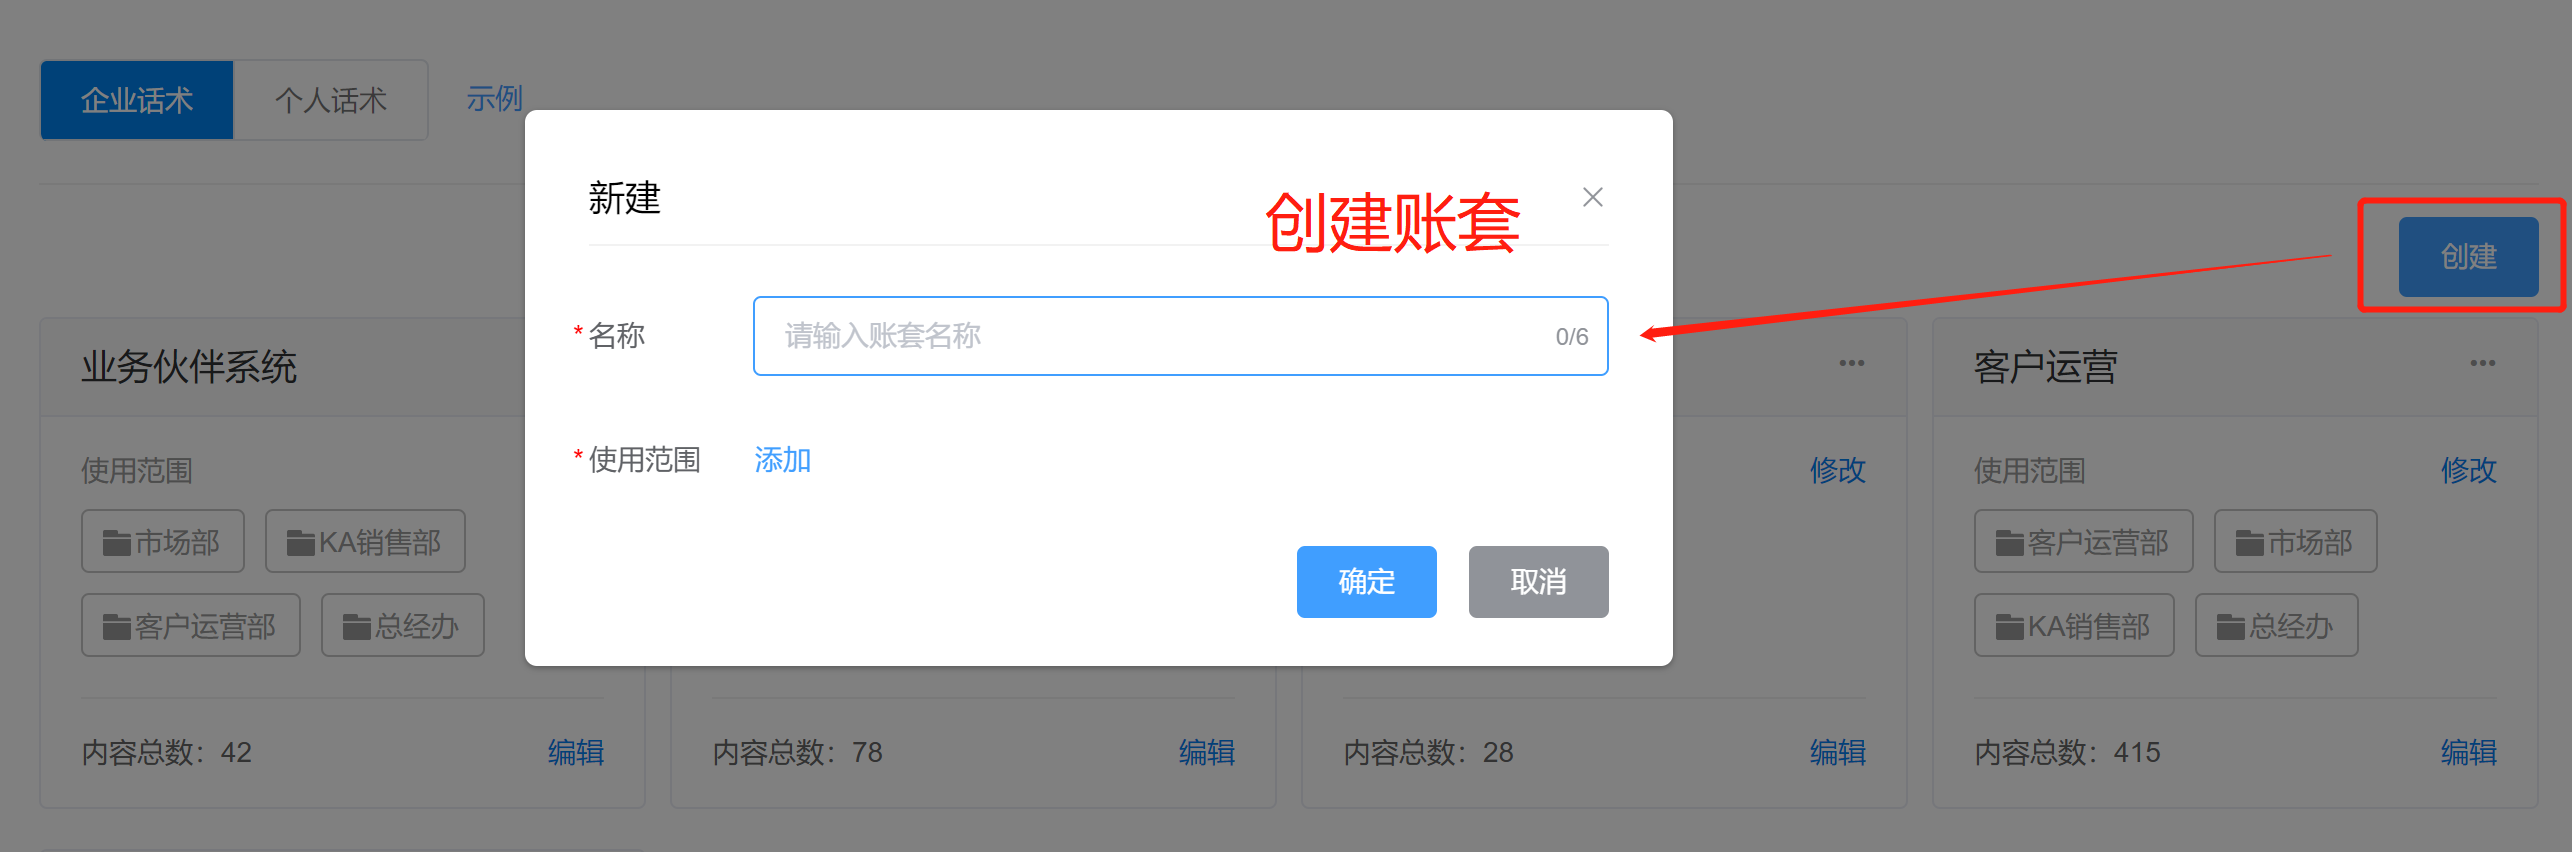Click the 客户运营部 folder tag in 客户运营 card

[x=2084, y=541]
